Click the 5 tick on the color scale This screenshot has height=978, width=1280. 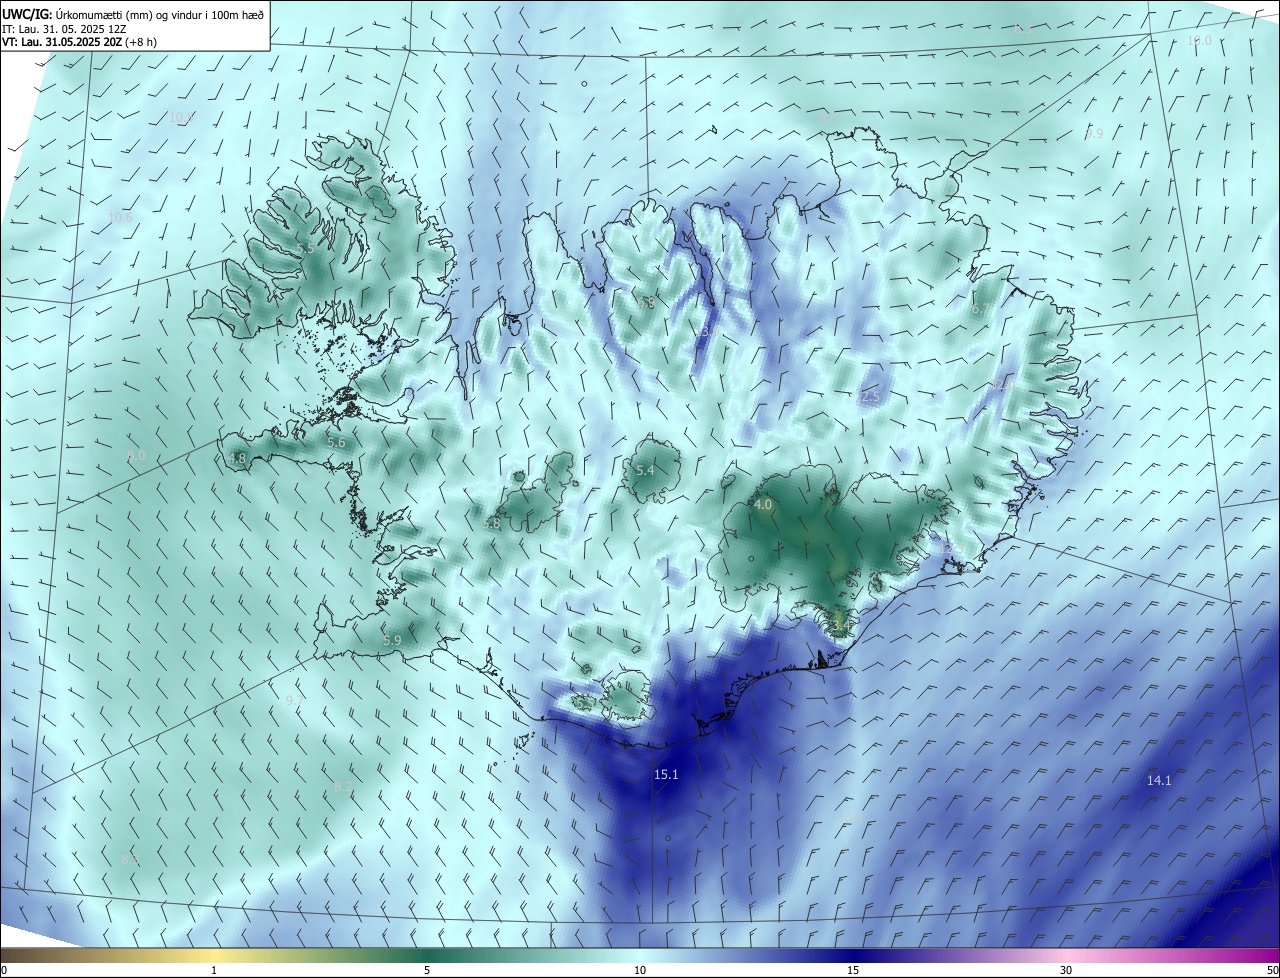coord(427,970)
